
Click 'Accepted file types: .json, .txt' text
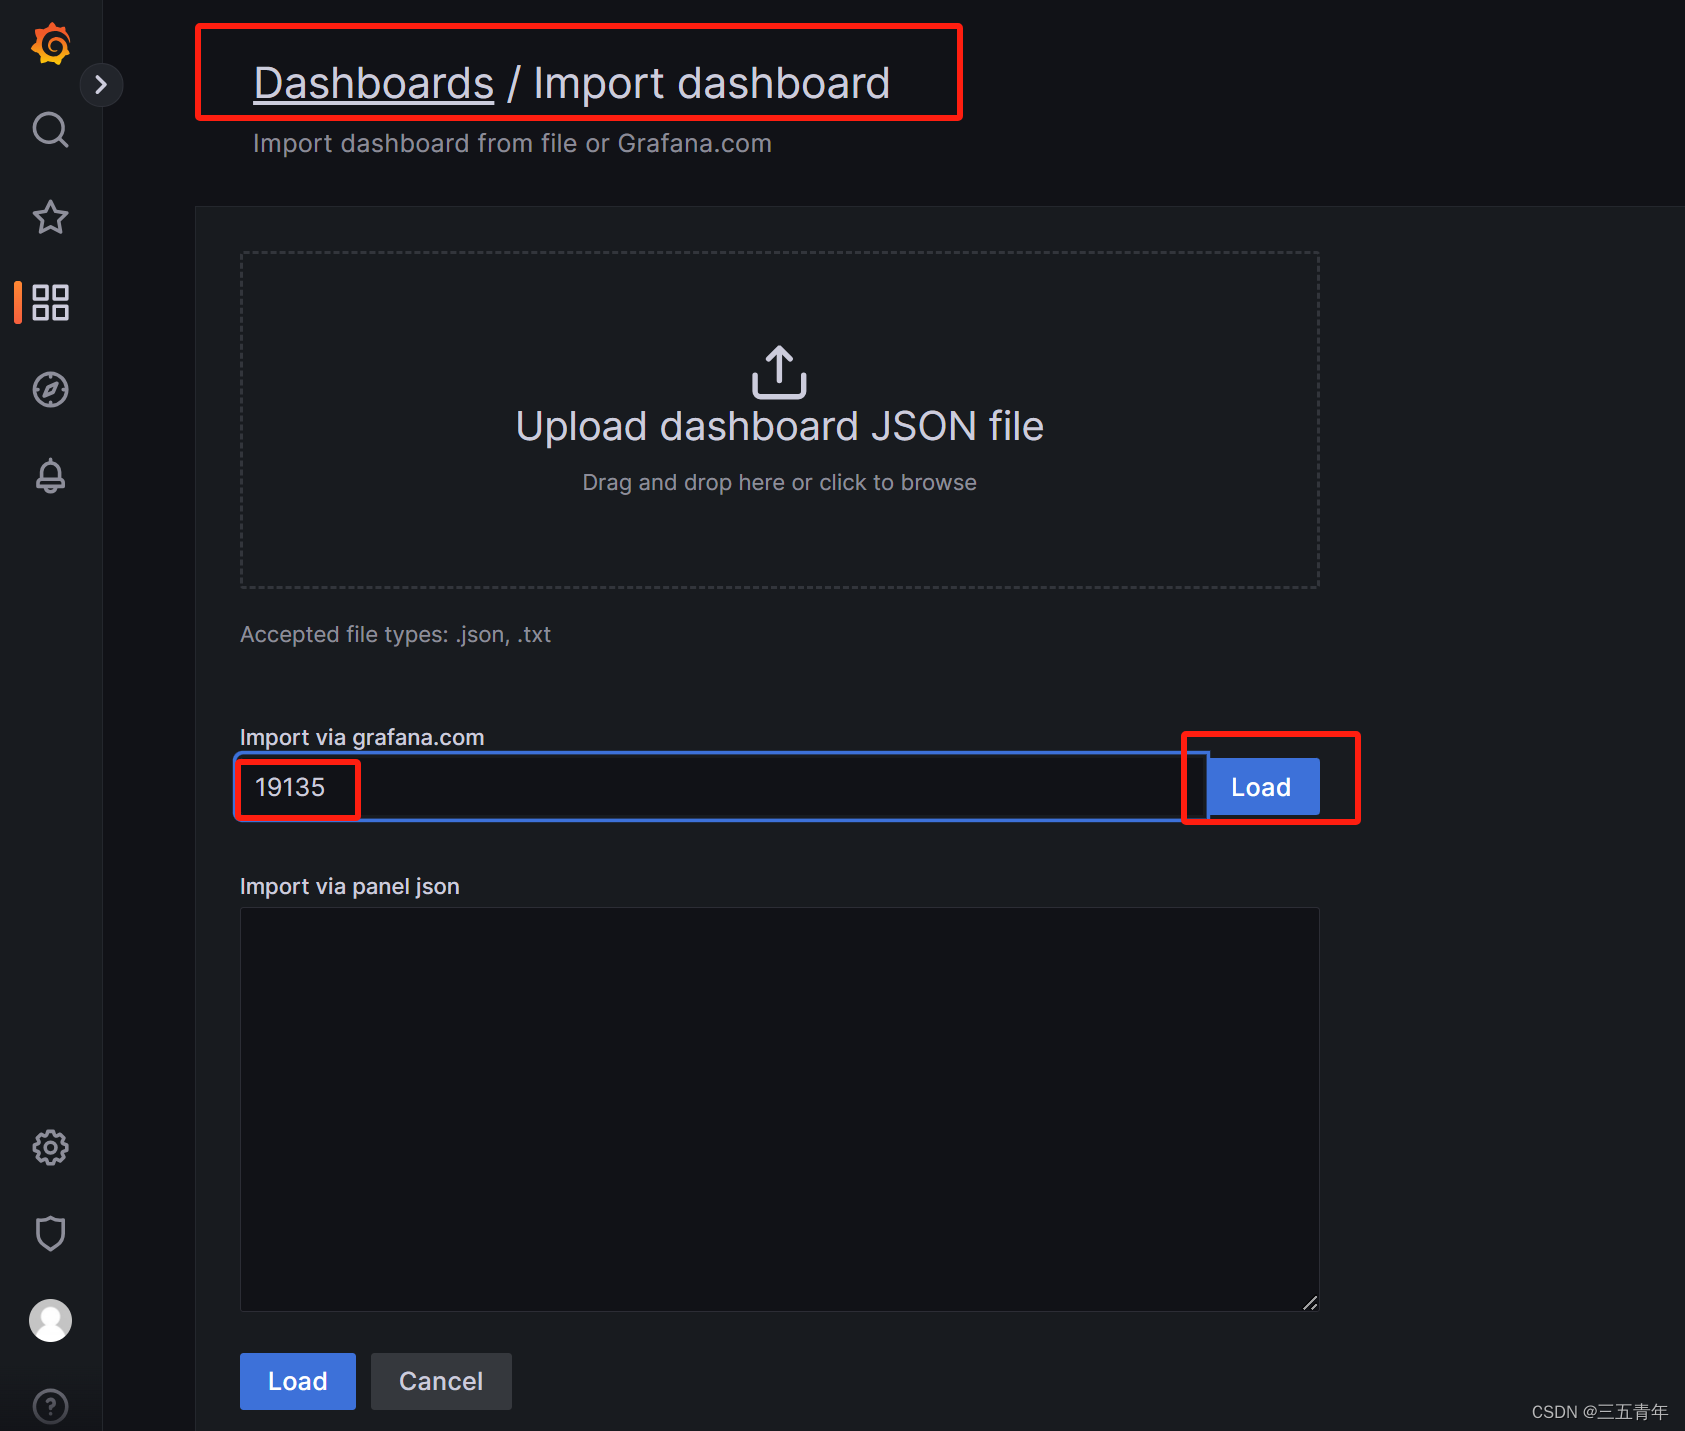396,635
